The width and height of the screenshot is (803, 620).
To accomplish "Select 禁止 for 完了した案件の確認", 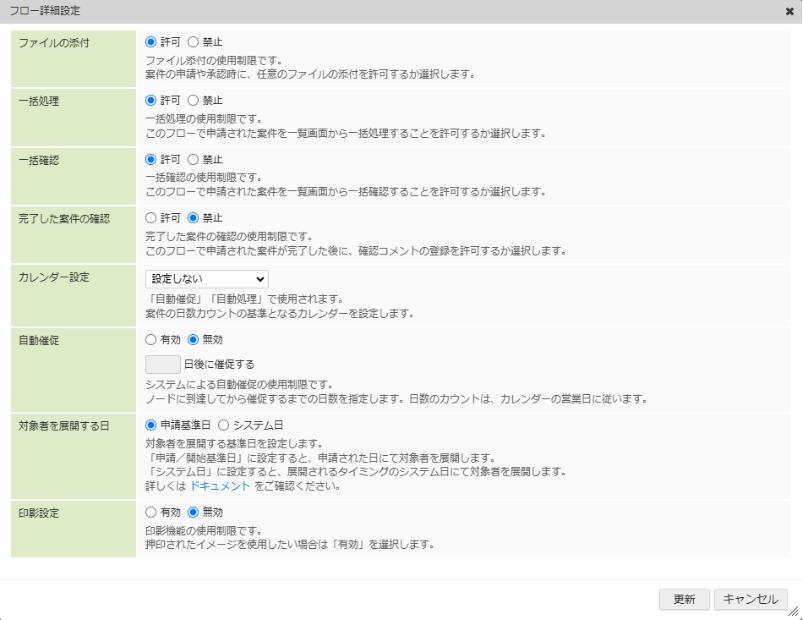I will point(194,217).
